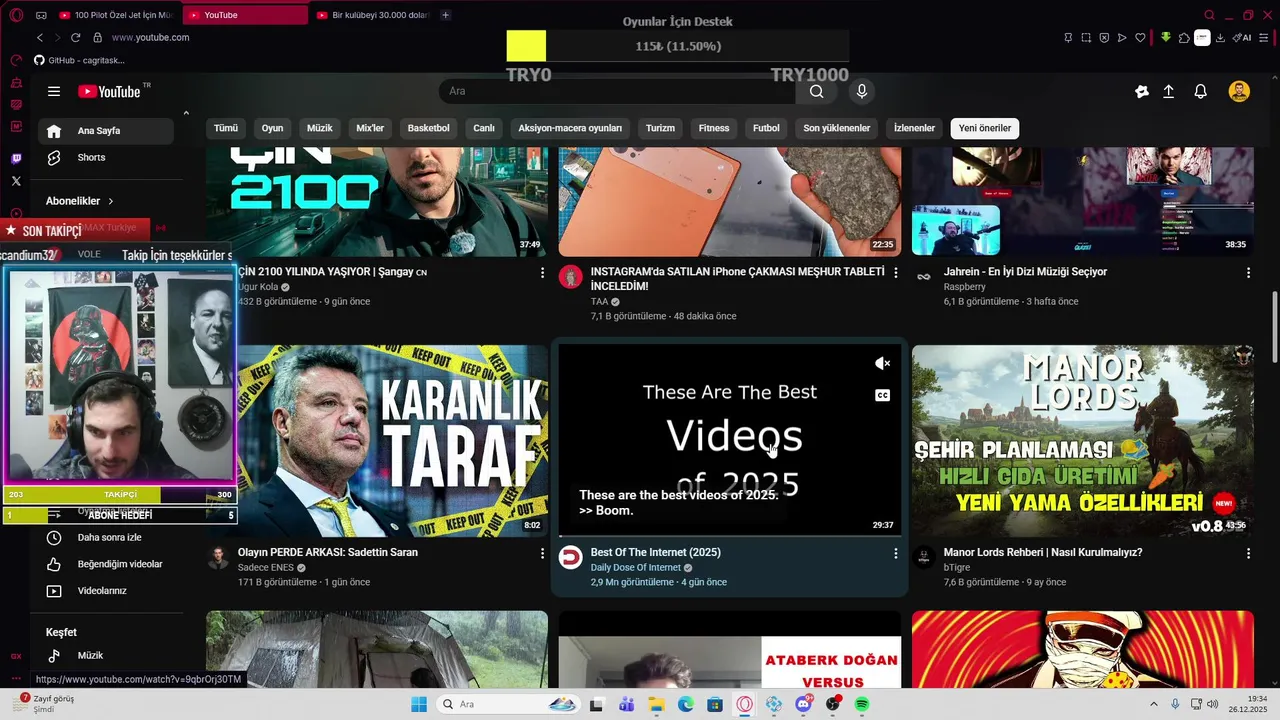
Task: Open options for Jahrein video
Action: (1248, 273)
